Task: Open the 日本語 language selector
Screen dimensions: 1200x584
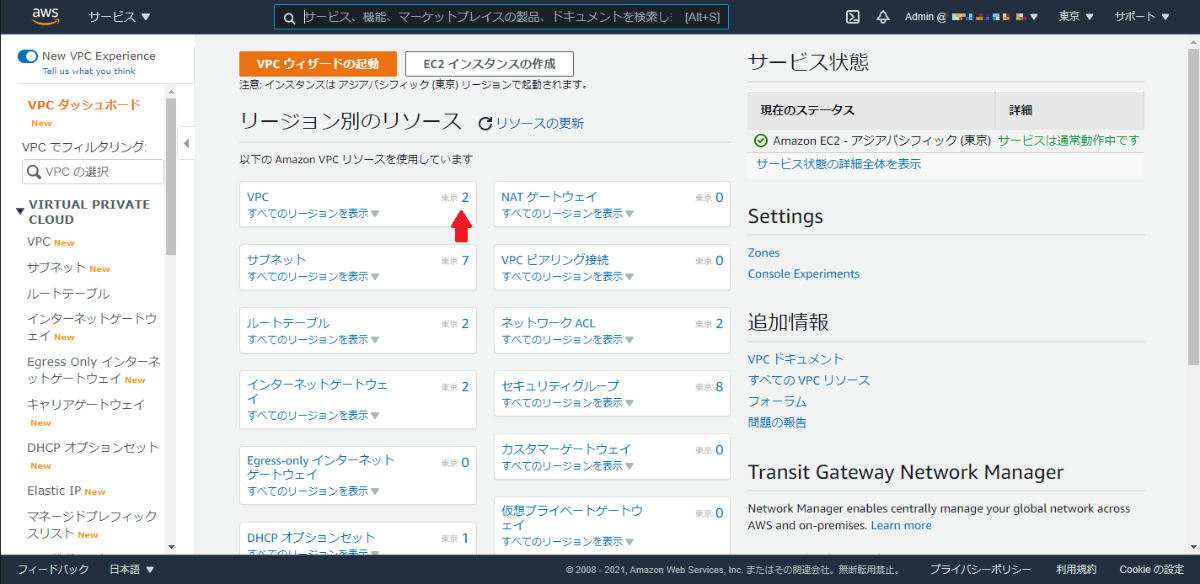Action: click(x=132, y=569)
